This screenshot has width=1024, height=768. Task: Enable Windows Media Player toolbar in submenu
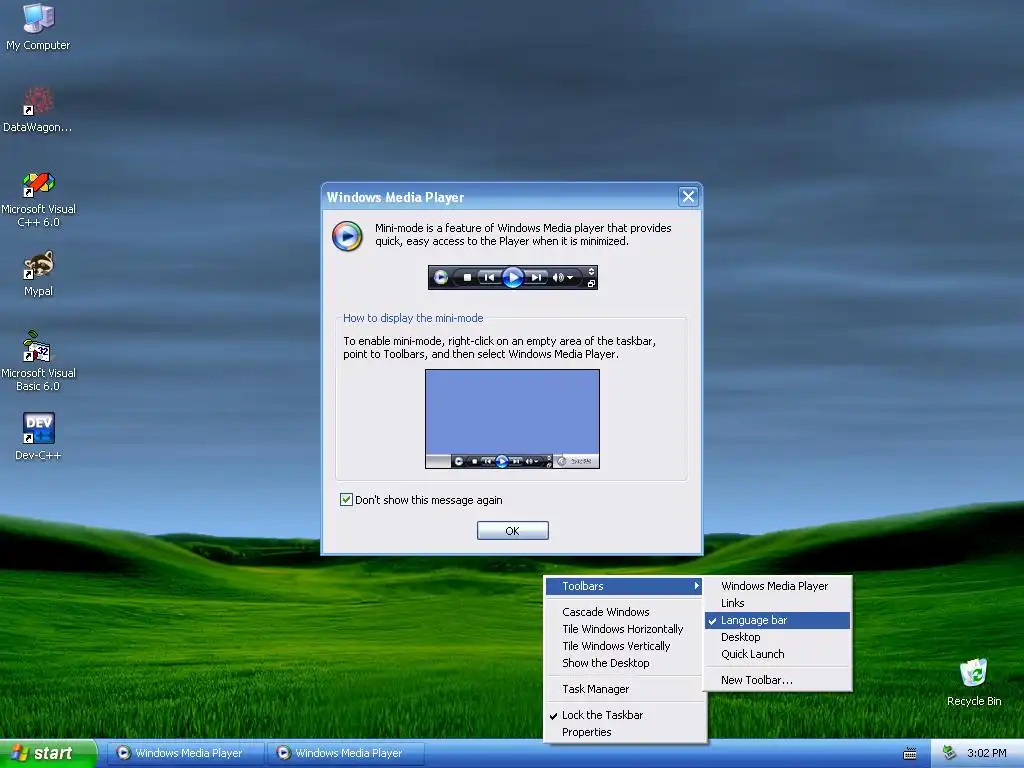click(x=777, y=586)
